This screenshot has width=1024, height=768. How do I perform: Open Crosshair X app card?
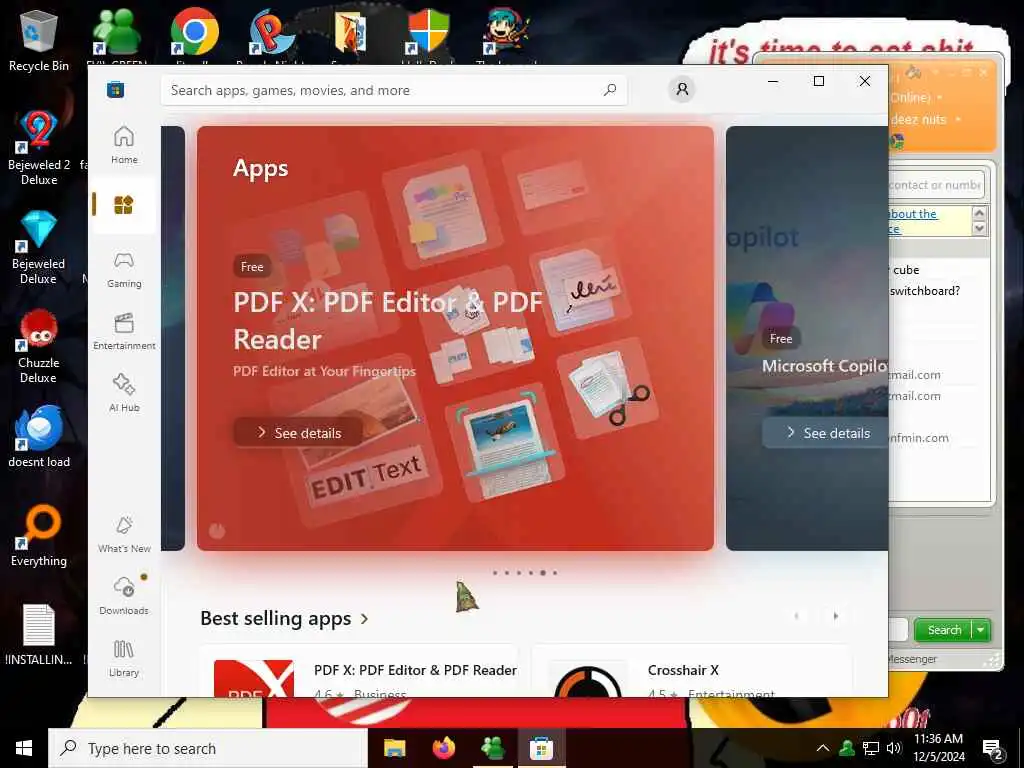(692, 671)
